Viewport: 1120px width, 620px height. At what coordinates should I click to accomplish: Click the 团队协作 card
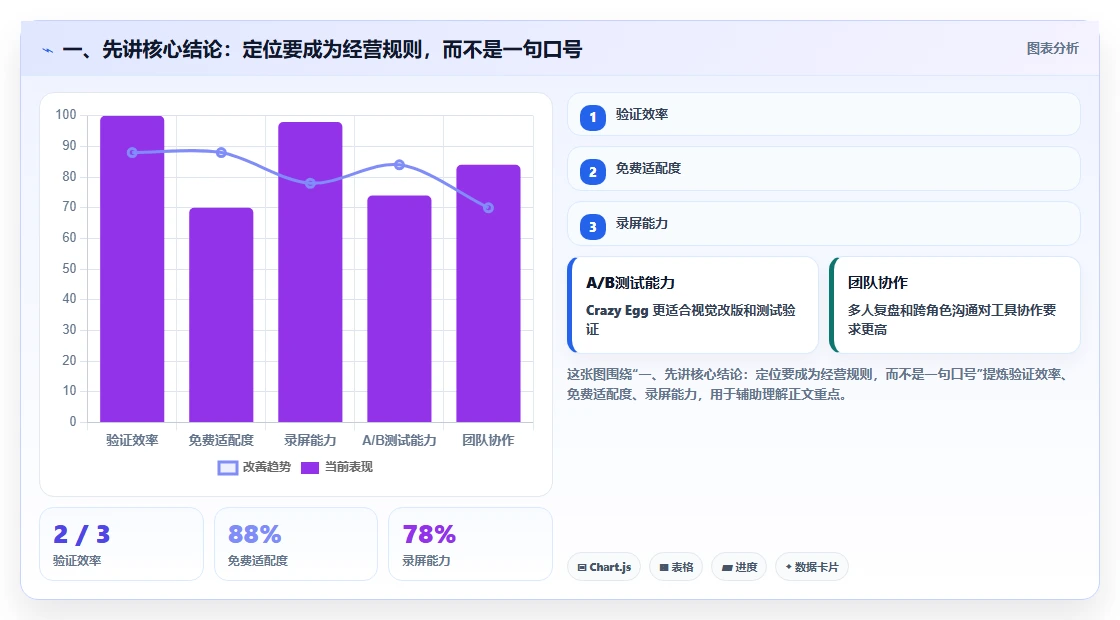coord(955,305)
